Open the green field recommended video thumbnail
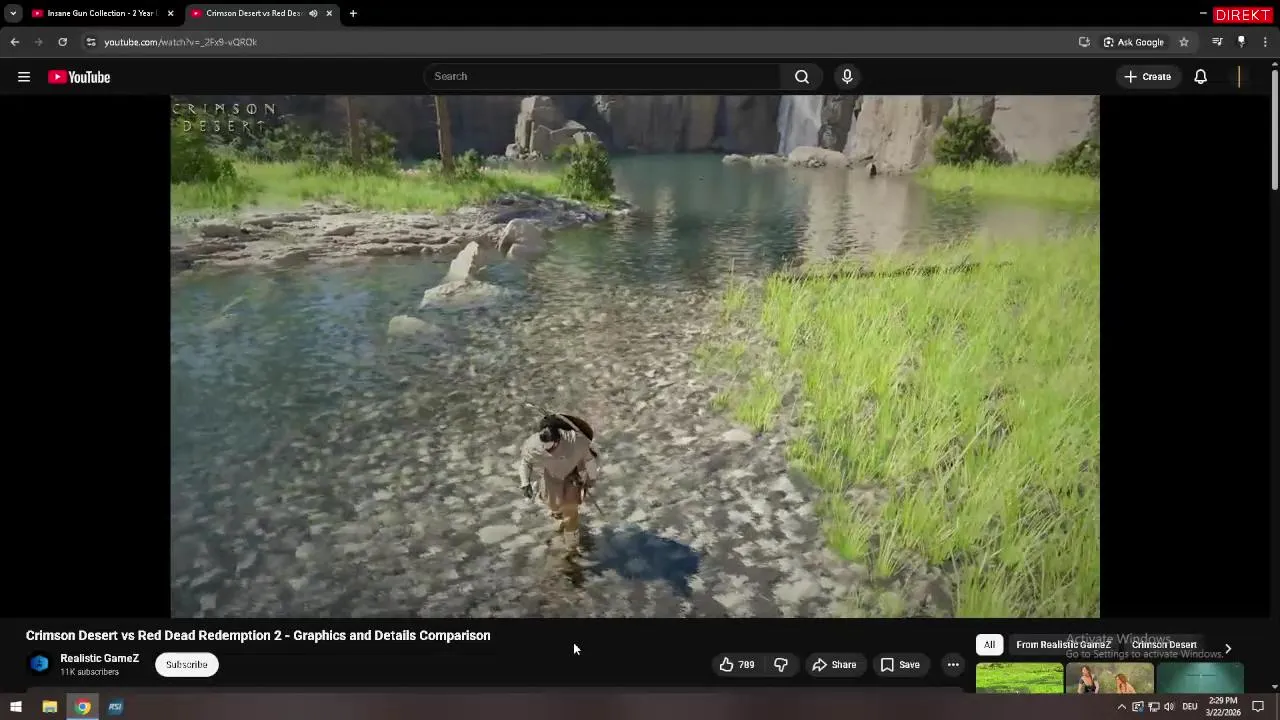The height and width of the screenshot is (720, 1280). pyautogui.click(x=1020, y=677)
